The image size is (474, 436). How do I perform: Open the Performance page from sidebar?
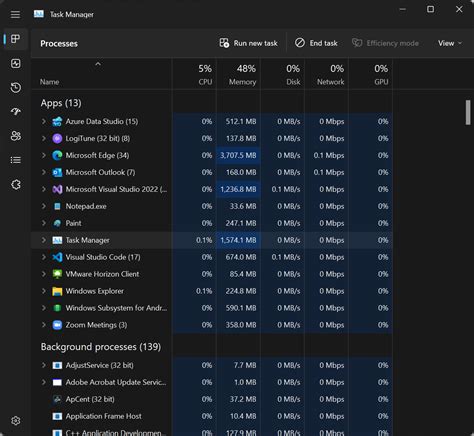pyautogui.click(x=16, y=63)
